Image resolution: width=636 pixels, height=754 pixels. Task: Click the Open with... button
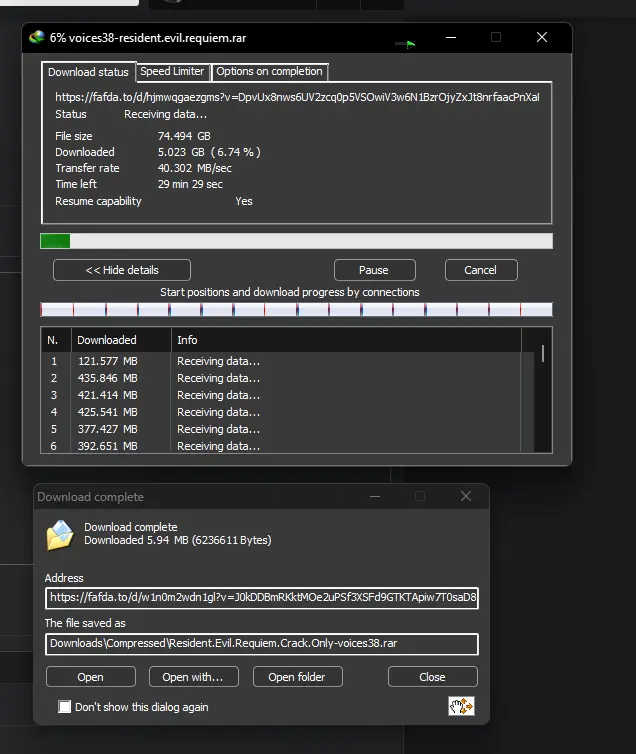click(193, 677)
